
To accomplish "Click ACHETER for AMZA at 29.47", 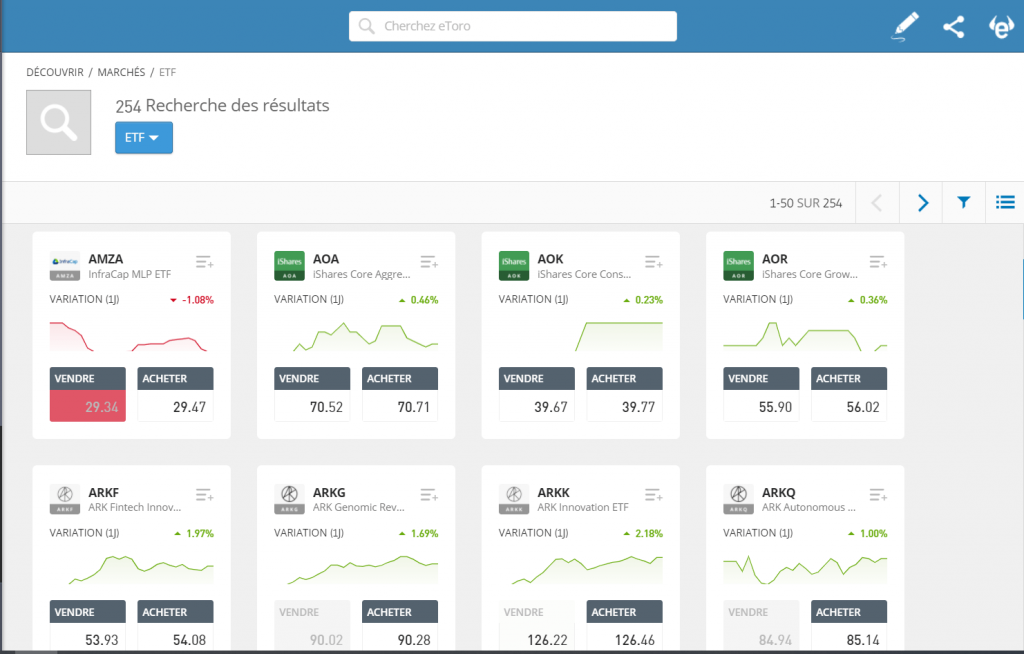I will pyautogui.click(x=175, y=394).
